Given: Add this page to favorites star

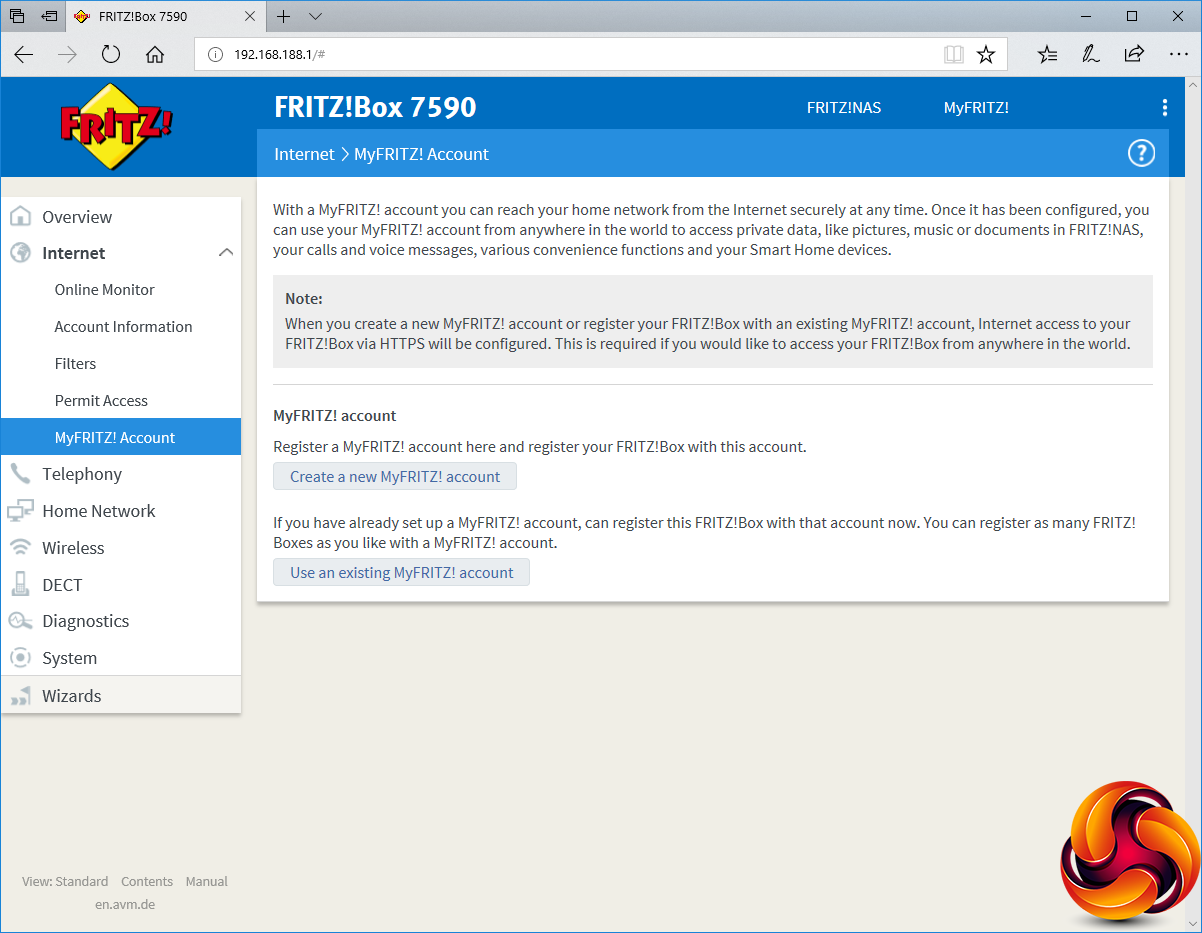Looking at the screenshot, I should [986, 54].
